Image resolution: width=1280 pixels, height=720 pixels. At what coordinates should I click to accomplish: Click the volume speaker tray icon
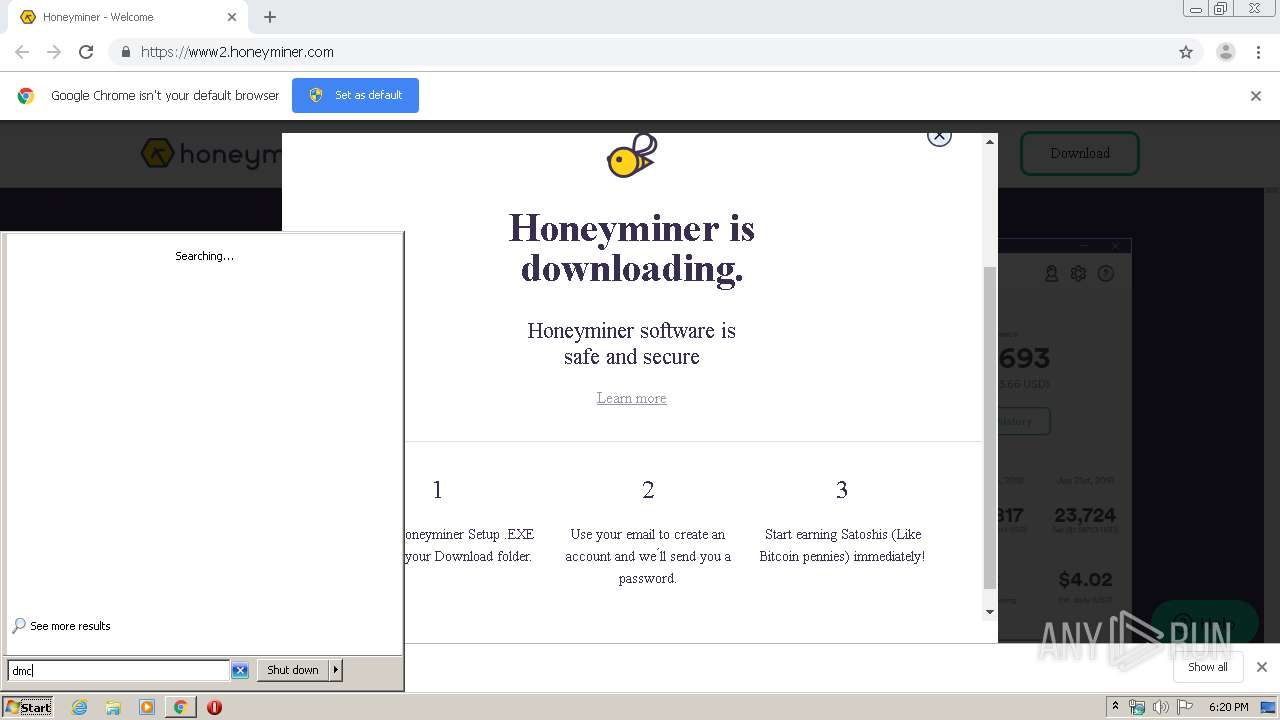tap(1161, 707)
